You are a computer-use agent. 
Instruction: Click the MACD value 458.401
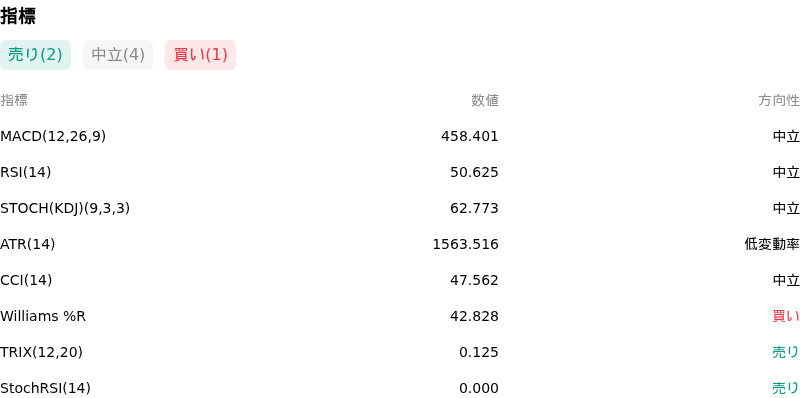point(470,136)
